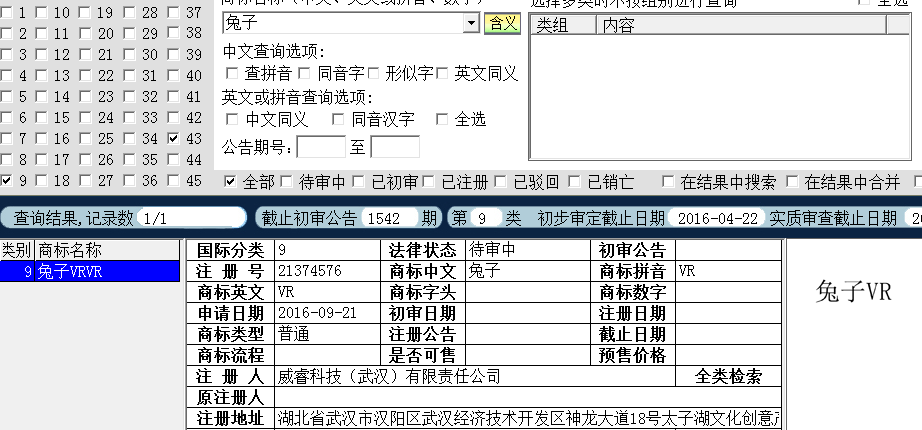Click the 1542 announcement issue field

pos(388,219)
